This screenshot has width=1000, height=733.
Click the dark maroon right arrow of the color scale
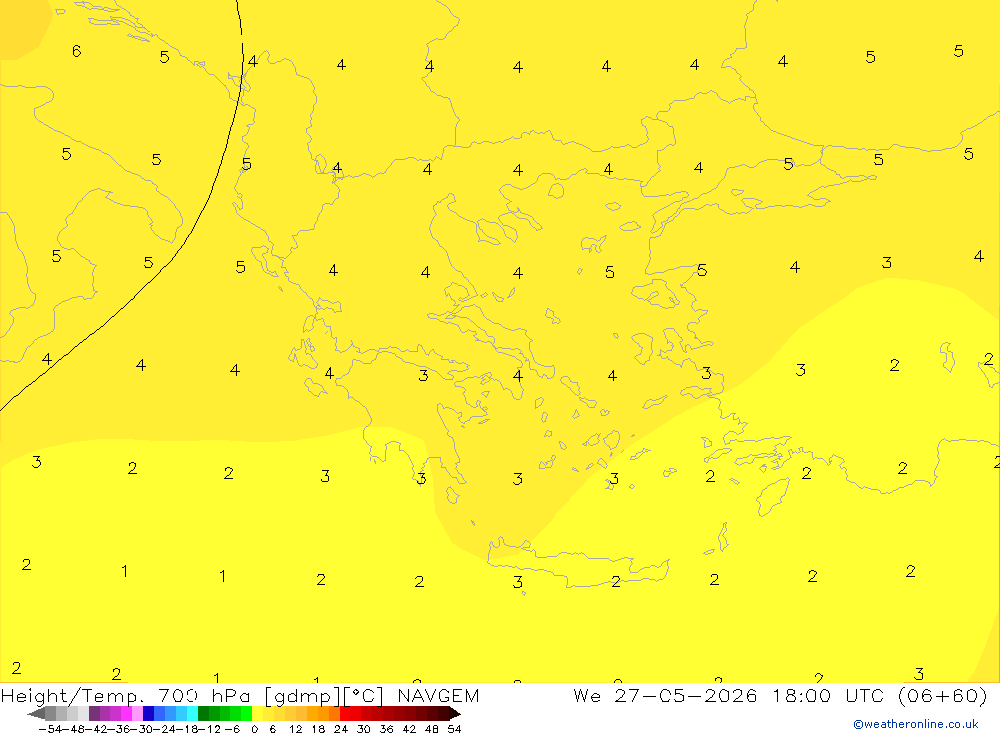[x=454, y=714]
